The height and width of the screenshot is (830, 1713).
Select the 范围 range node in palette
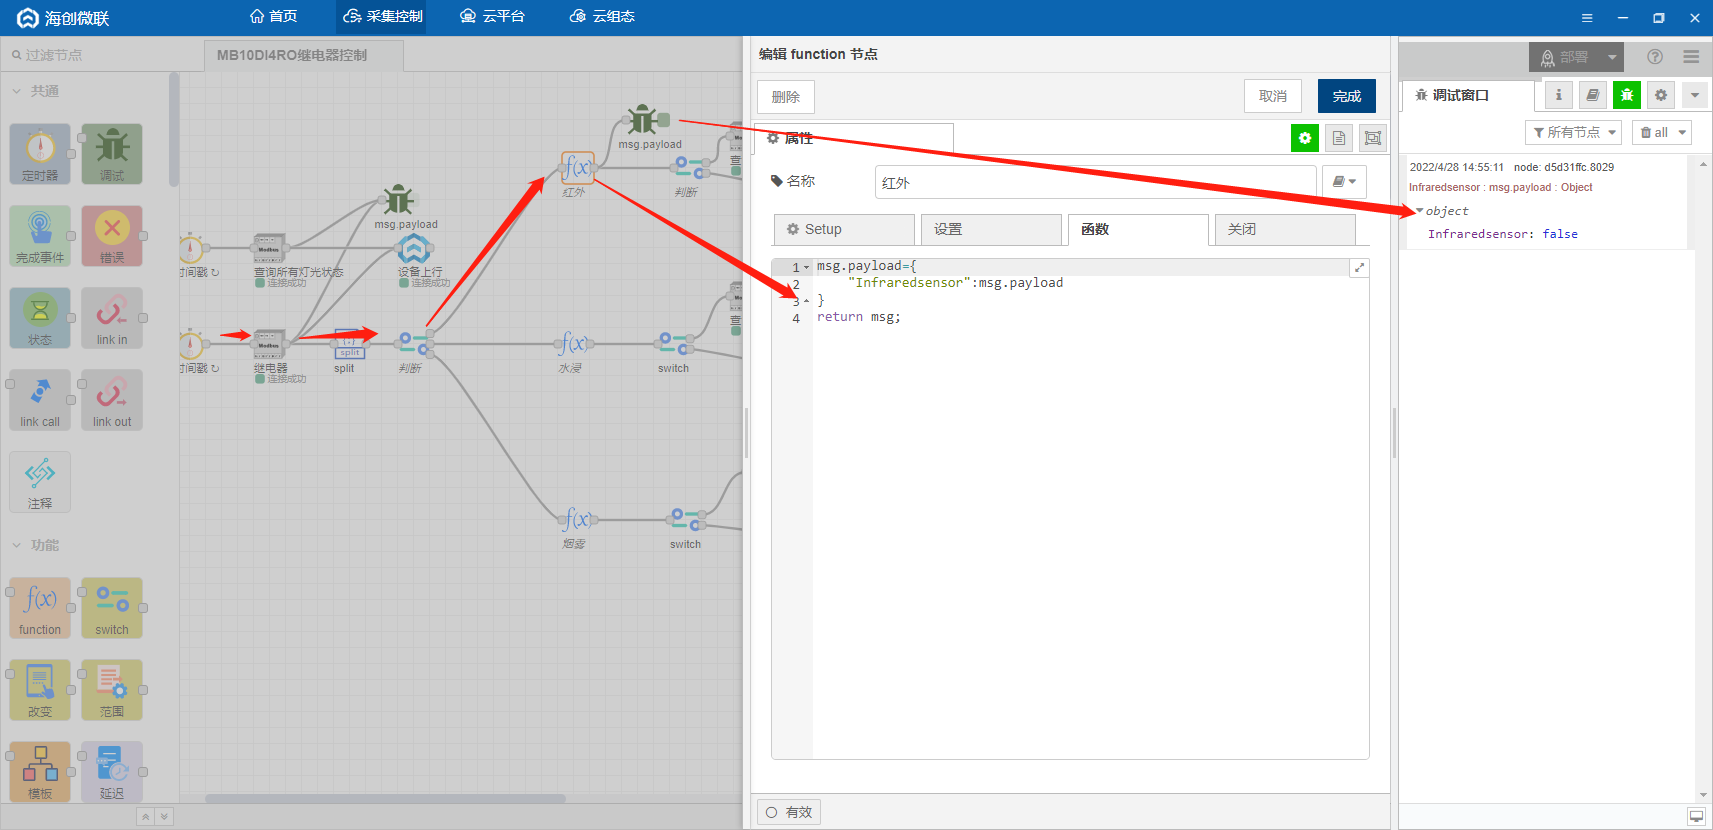(112, 690)
